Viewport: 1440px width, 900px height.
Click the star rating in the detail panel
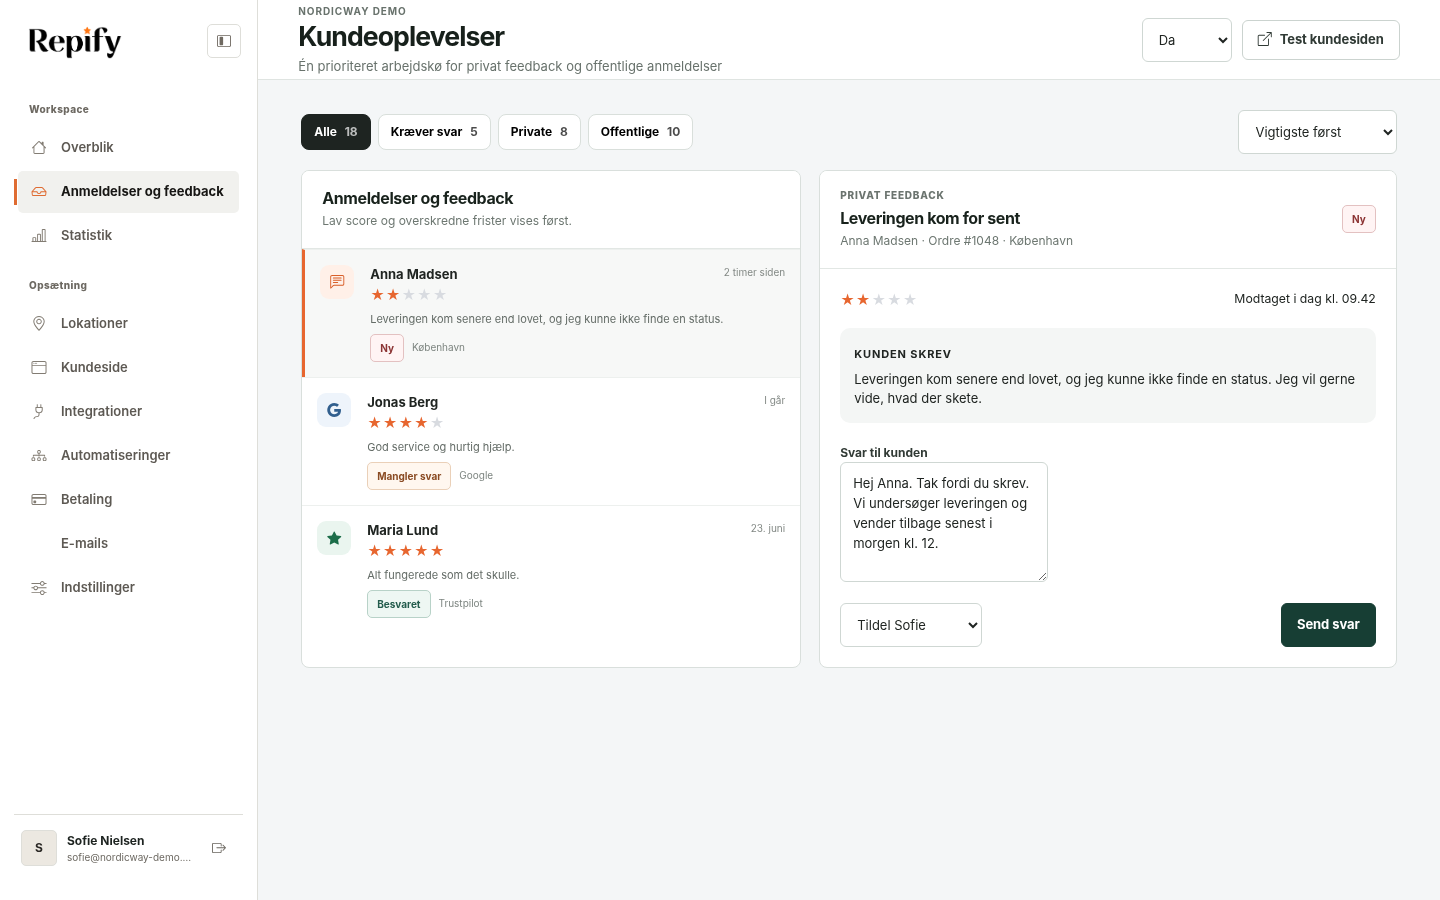point(878,300)
